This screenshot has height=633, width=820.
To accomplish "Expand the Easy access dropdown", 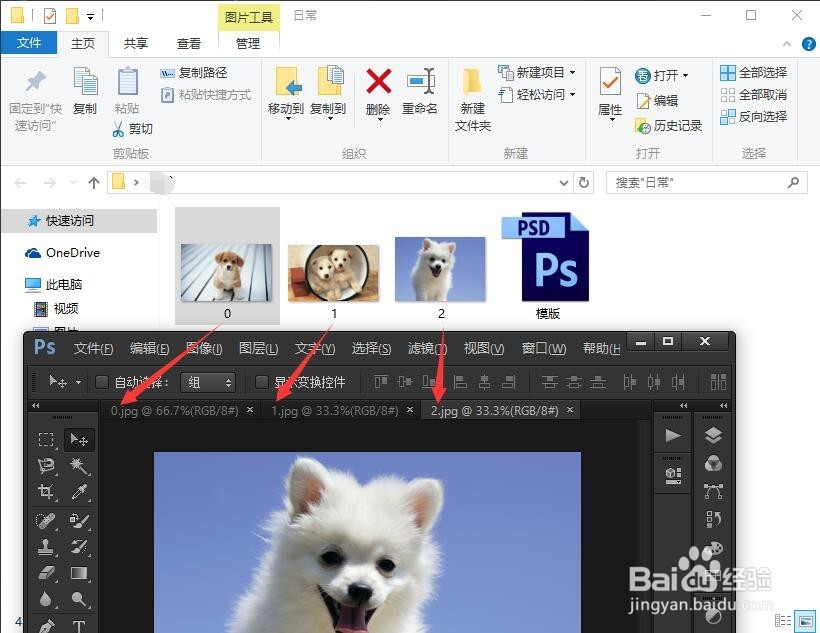I will pos(573,95).
